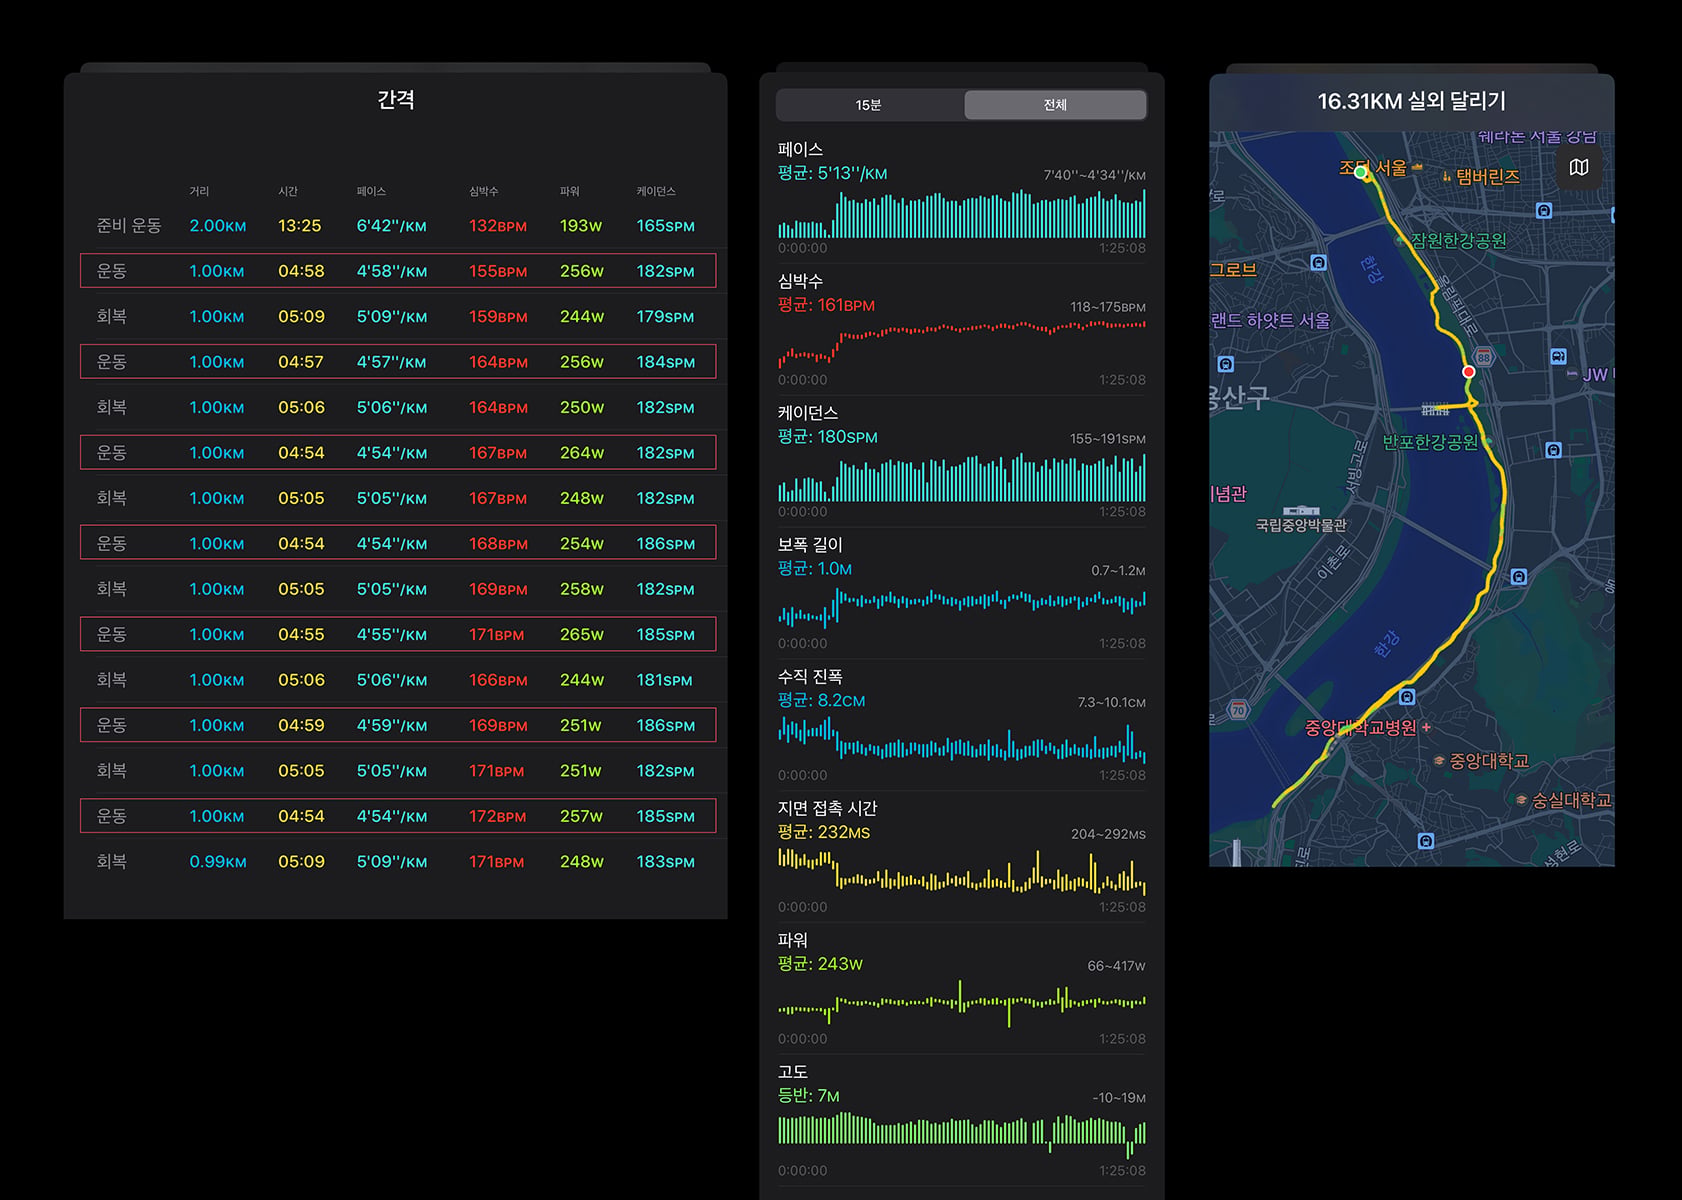Select the green start marker on route
This screenshot has height=1200, width=1682.
coord(1360,172)
